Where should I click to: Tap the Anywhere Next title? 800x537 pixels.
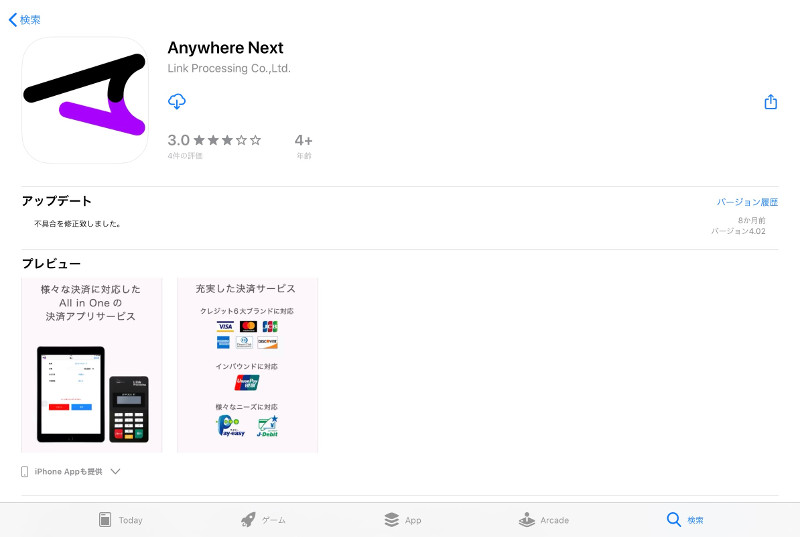click(x=226, y=48)
